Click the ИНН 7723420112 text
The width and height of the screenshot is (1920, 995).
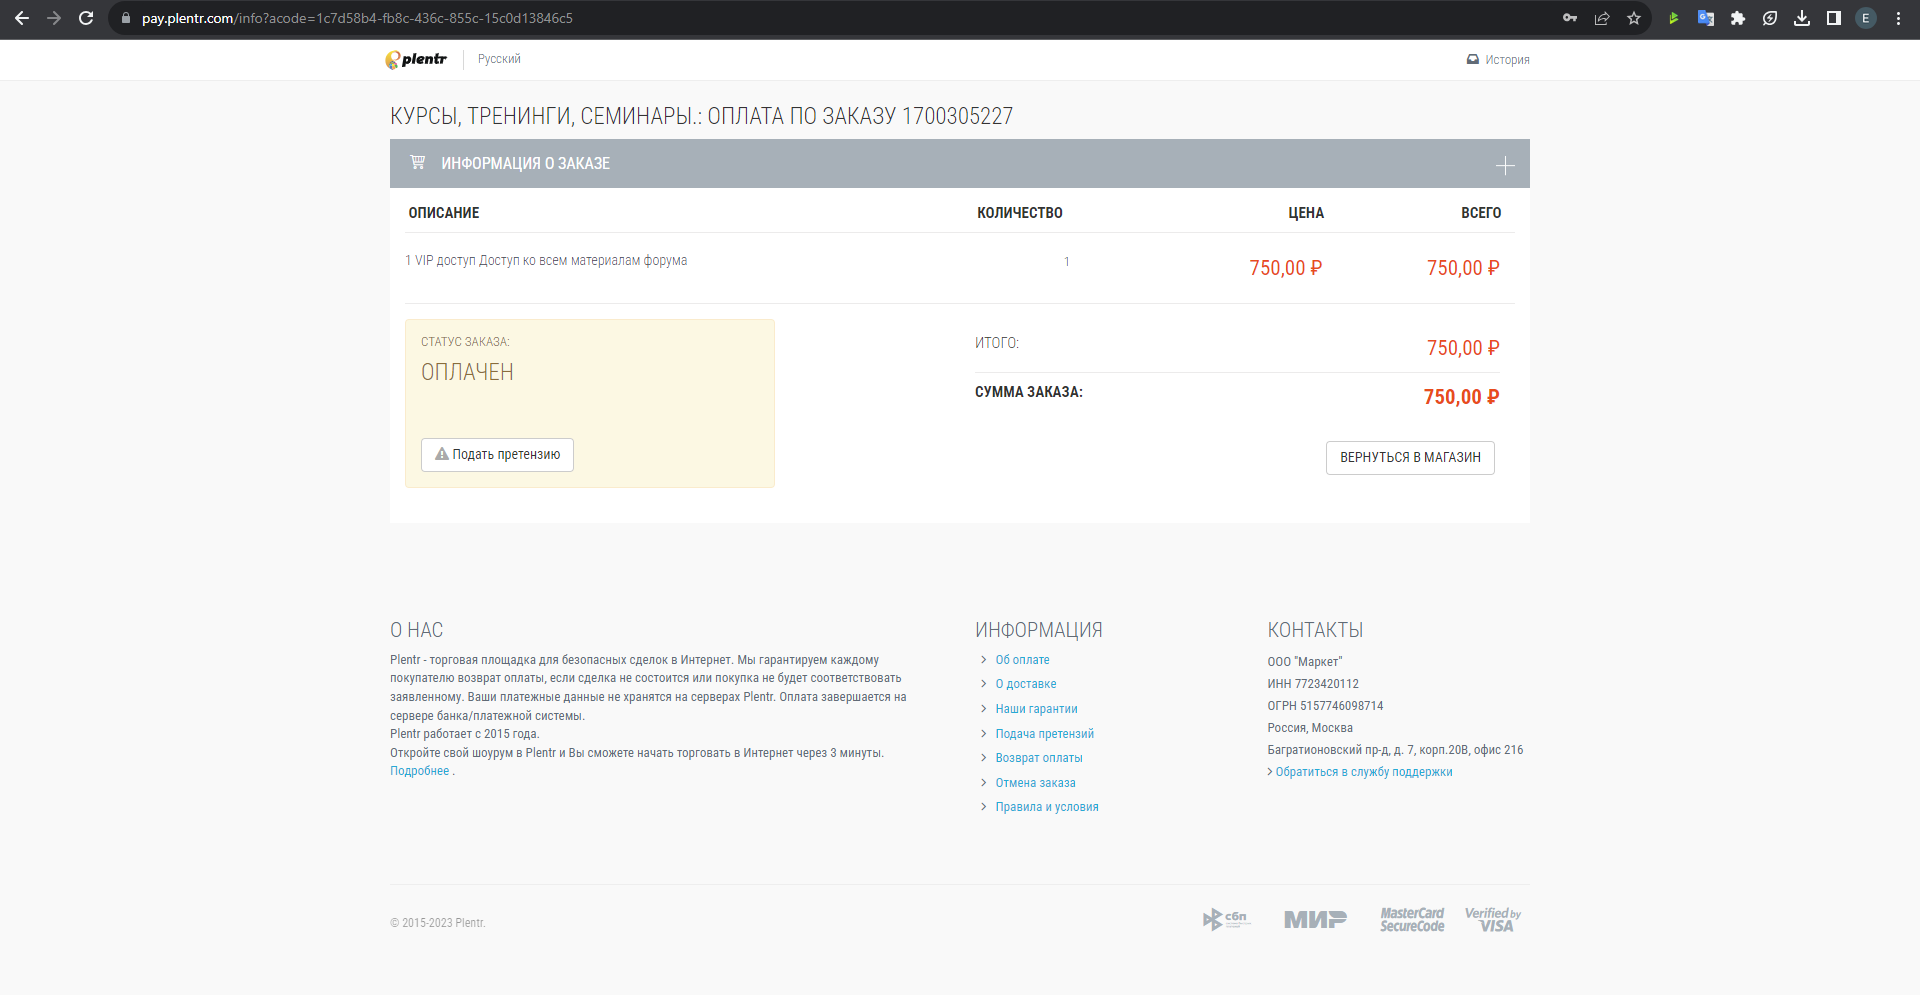click(1313, 684)
